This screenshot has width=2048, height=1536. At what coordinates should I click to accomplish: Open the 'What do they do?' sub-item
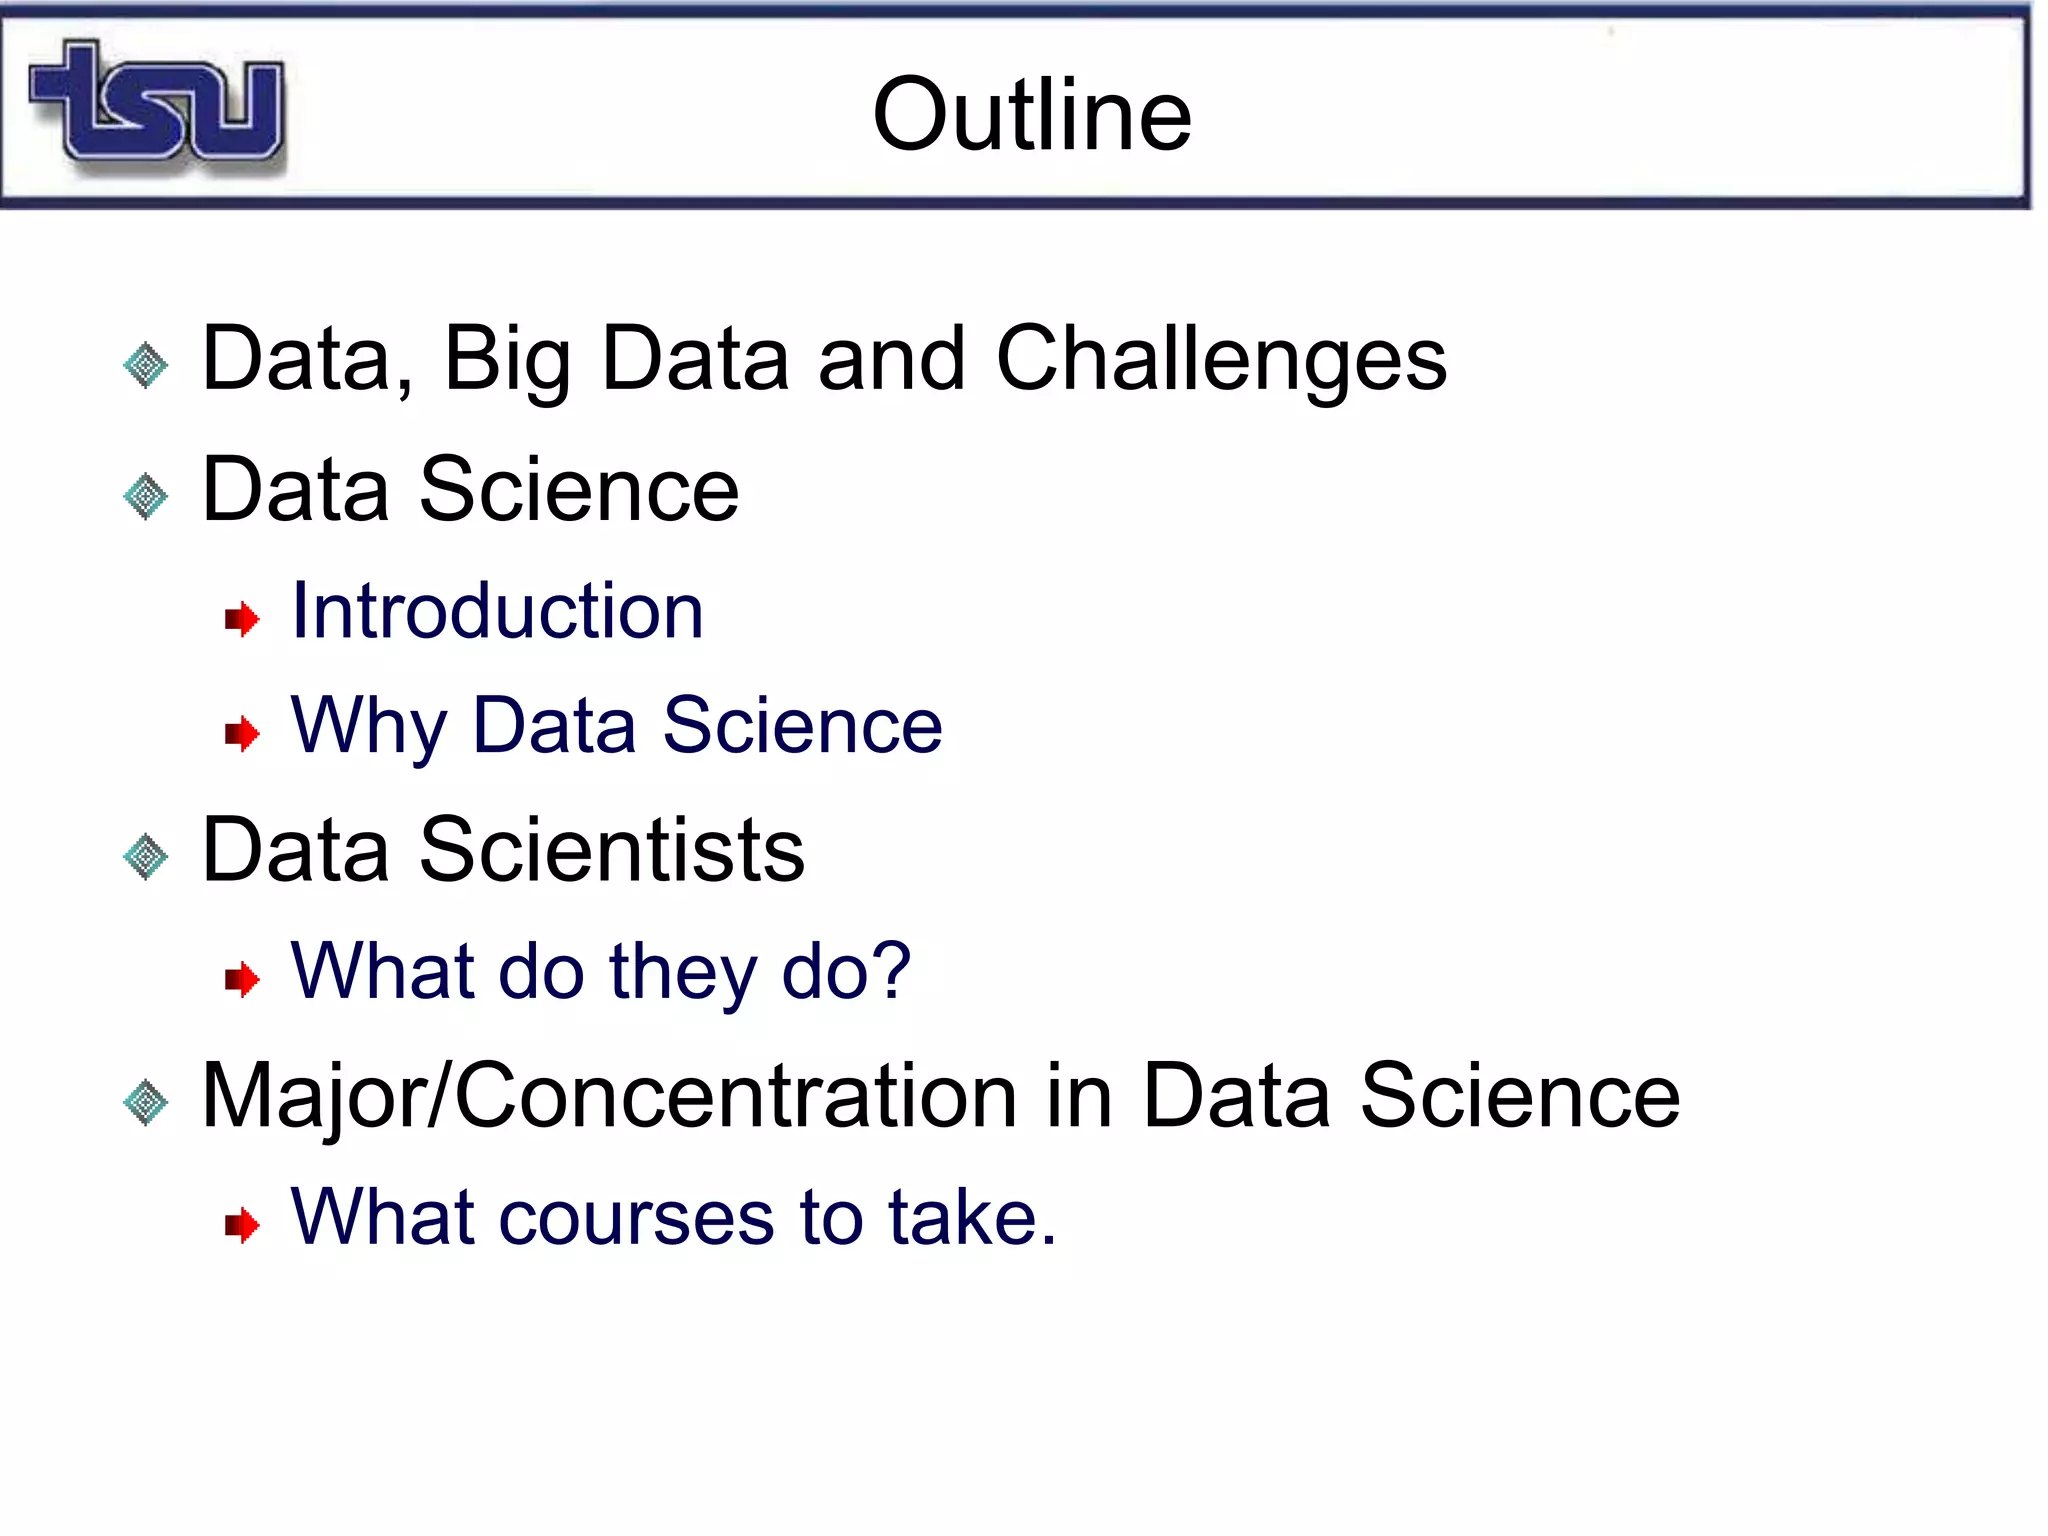click(600, 972)
